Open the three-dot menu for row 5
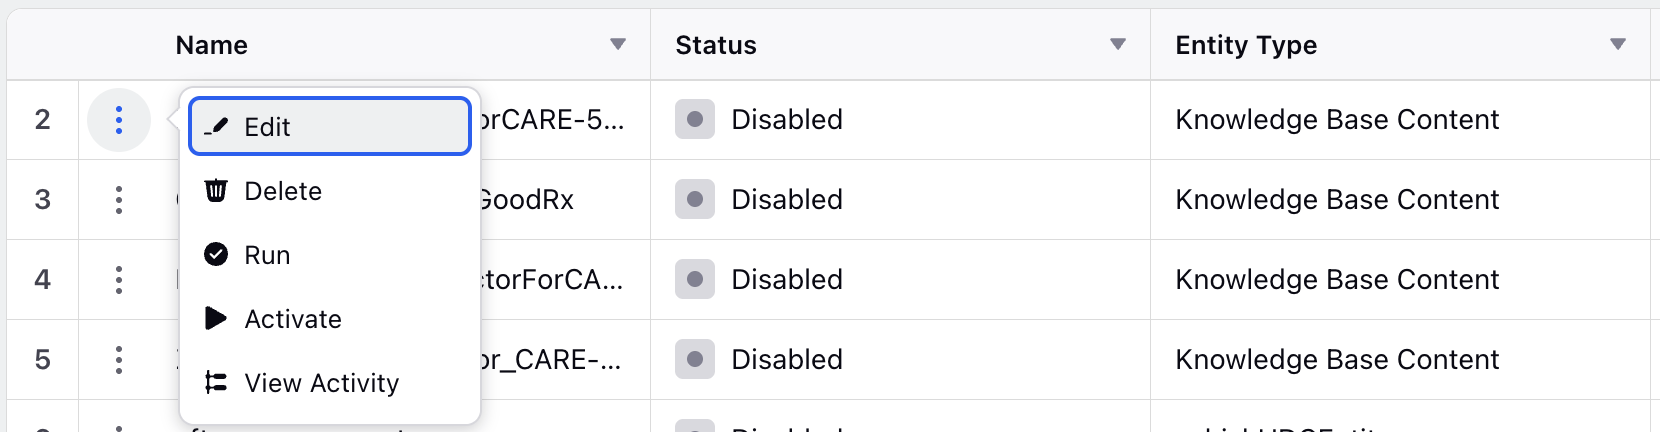1660x432 pixels. click(119, 360)
